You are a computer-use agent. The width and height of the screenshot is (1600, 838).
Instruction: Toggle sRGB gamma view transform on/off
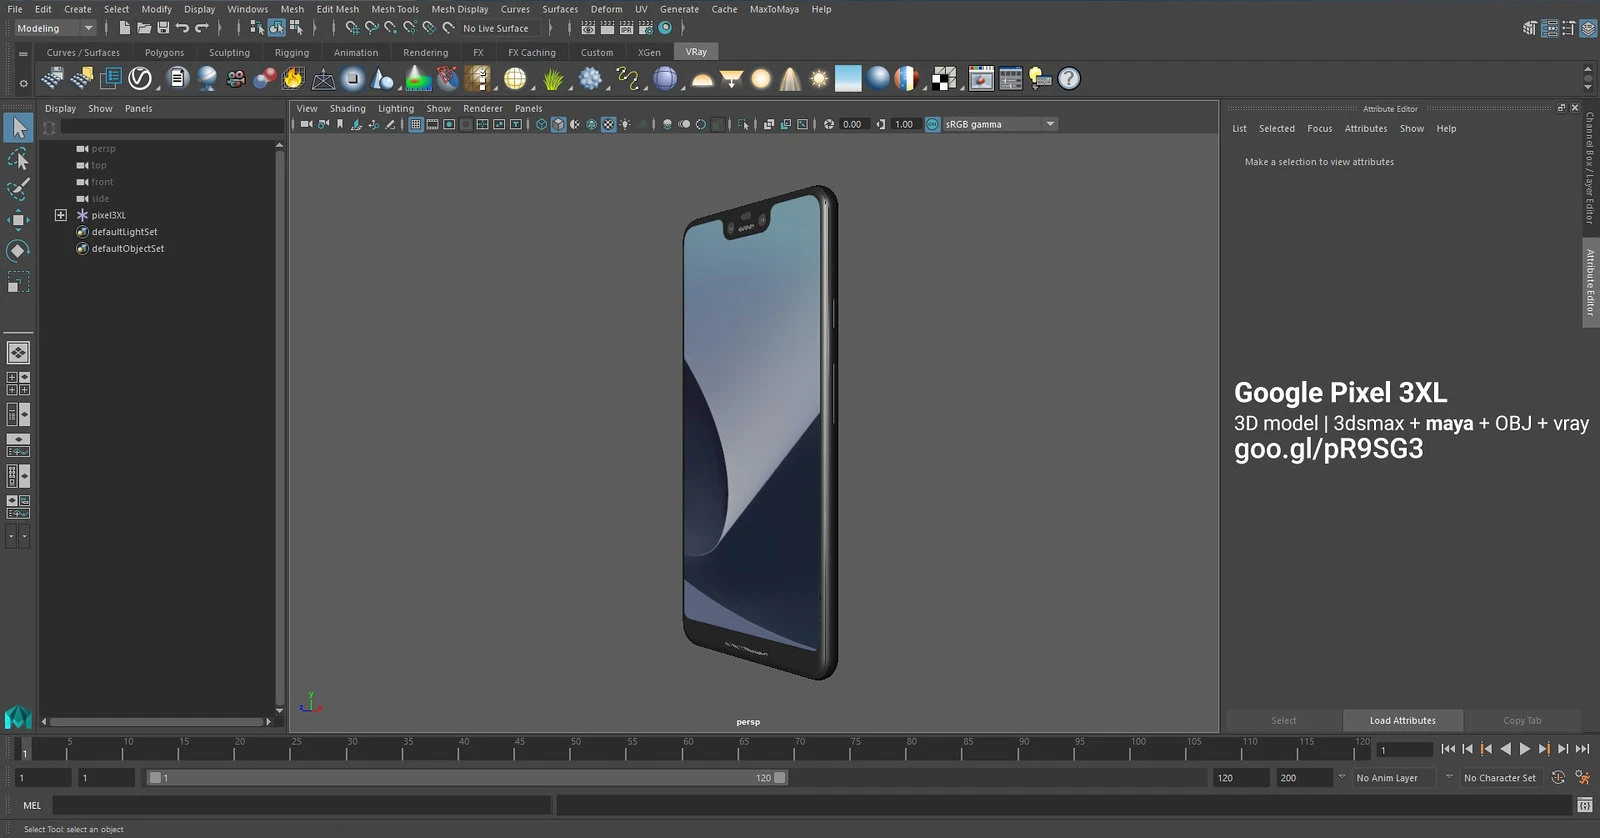click(x=933, y=124)
